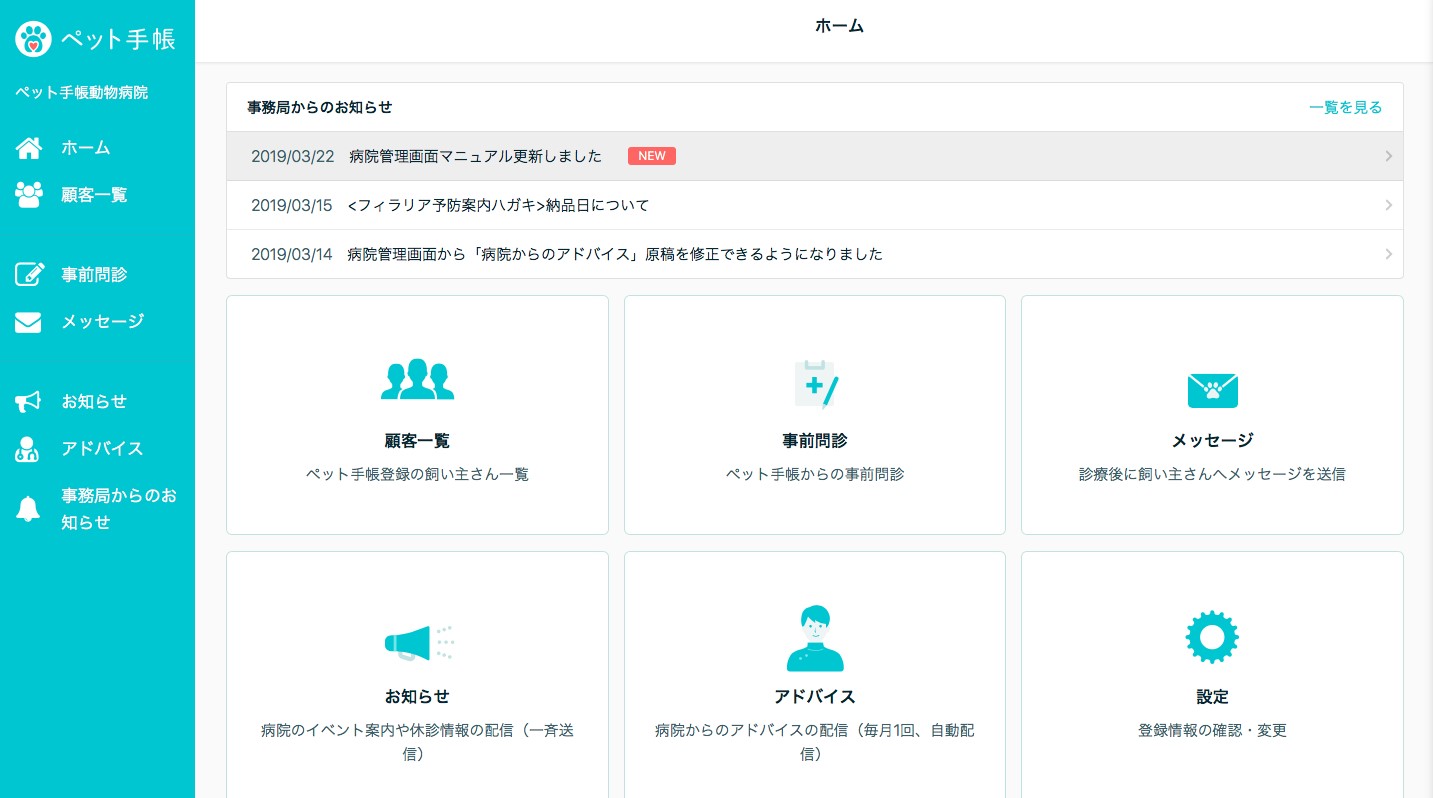Click the 設定 card title
1433x798 pixels.
(1212, 696)
